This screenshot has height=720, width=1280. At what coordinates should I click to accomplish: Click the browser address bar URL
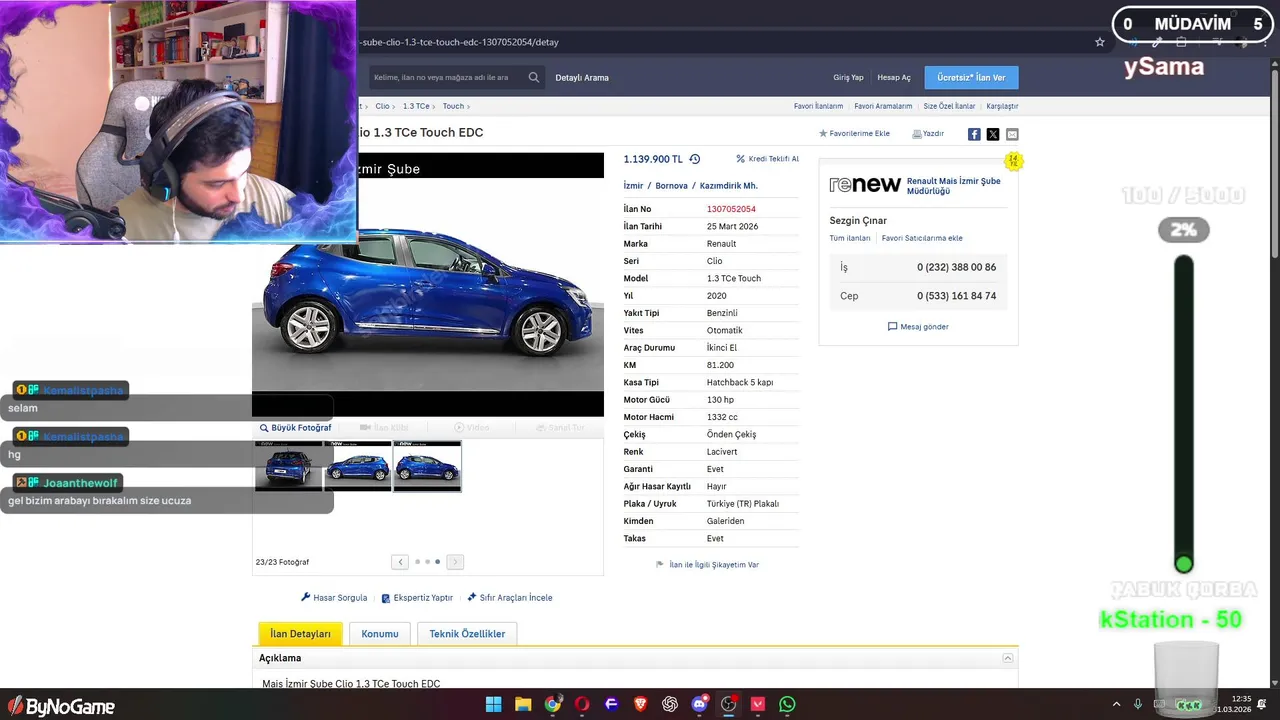[x=460, y=43]
